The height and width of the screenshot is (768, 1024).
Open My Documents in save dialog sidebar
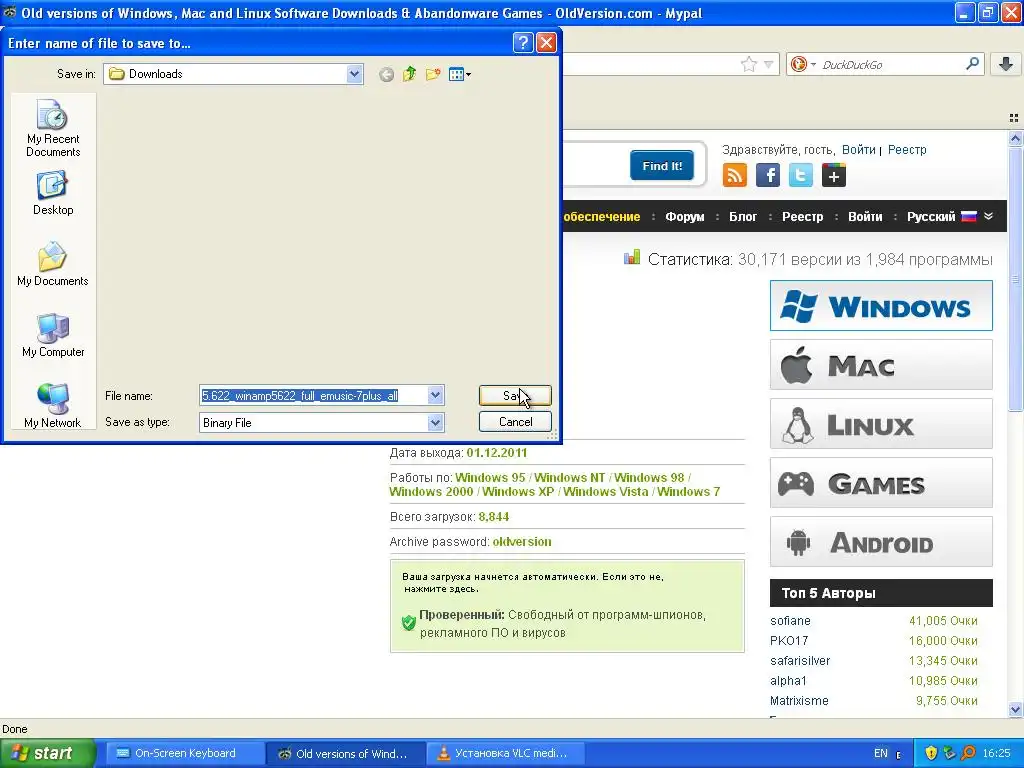[53, 264]
